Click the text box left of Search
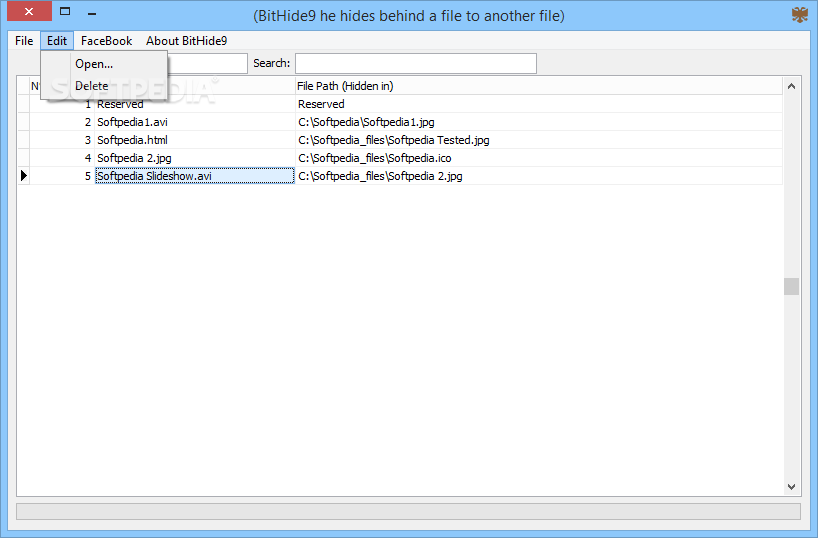Image resolution: width=818 pixels, height=538 pixels. pyautogui.click(x=207, y=63)
